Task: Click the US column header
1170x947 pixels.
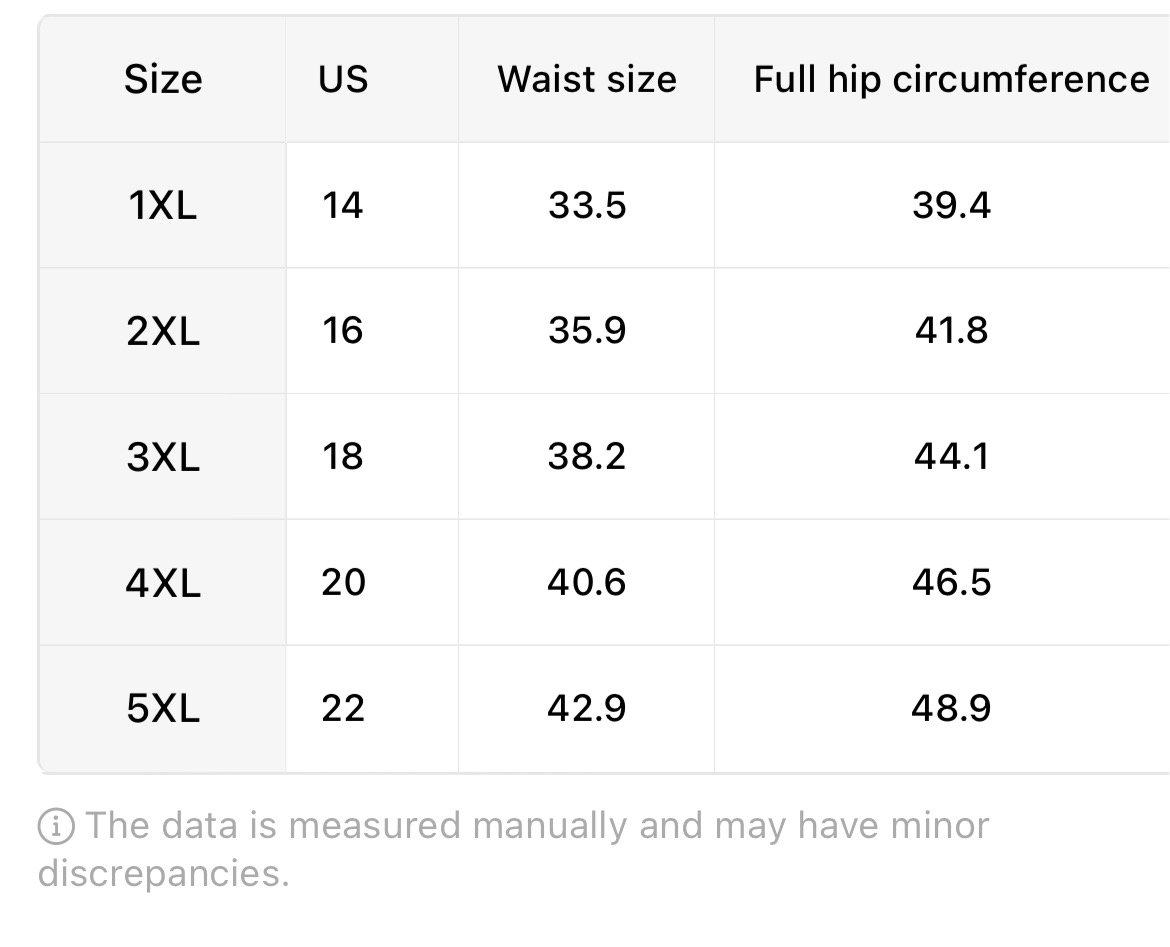Action: click(343, 79)
